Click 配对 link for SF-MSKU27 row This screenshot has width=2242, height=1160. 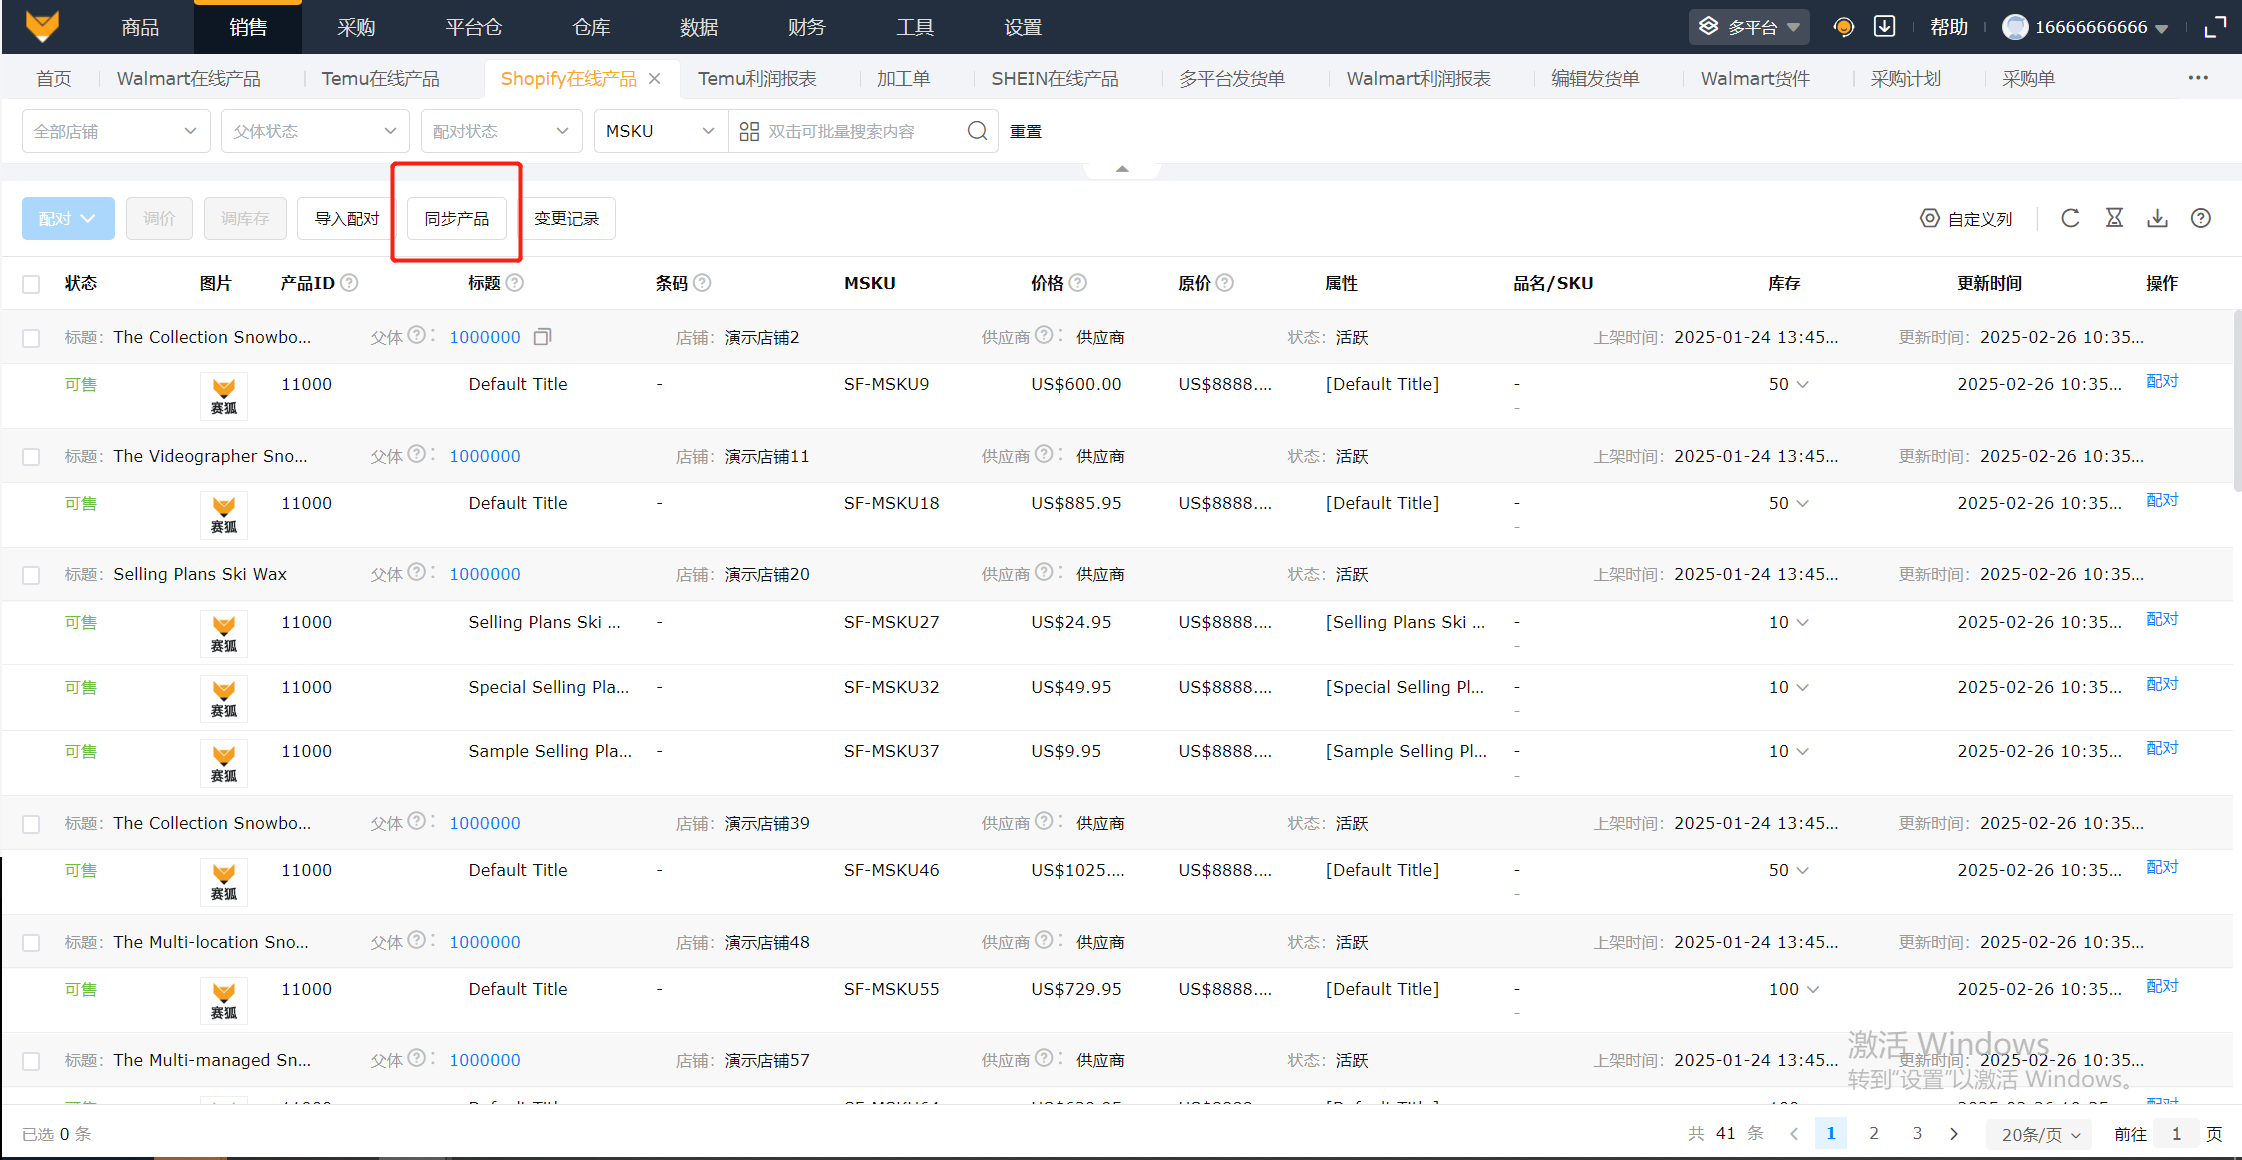2161,619
